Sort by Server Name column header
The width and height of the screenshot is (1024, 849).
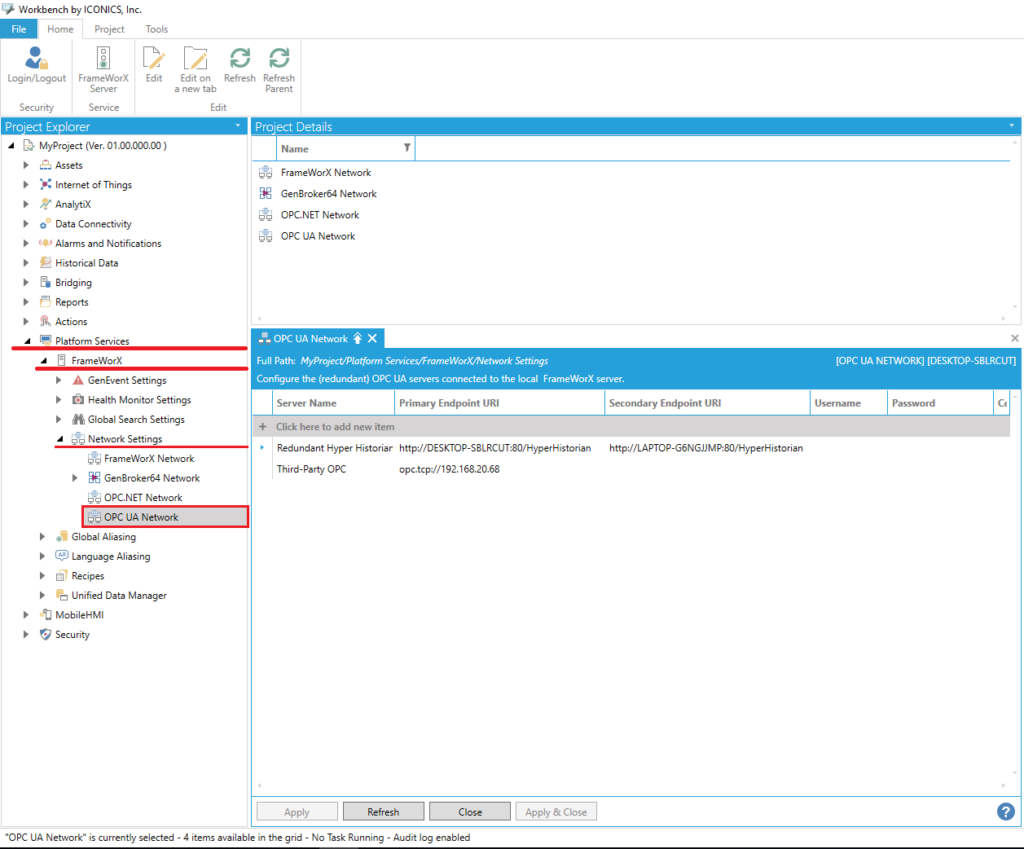point(333,403)
